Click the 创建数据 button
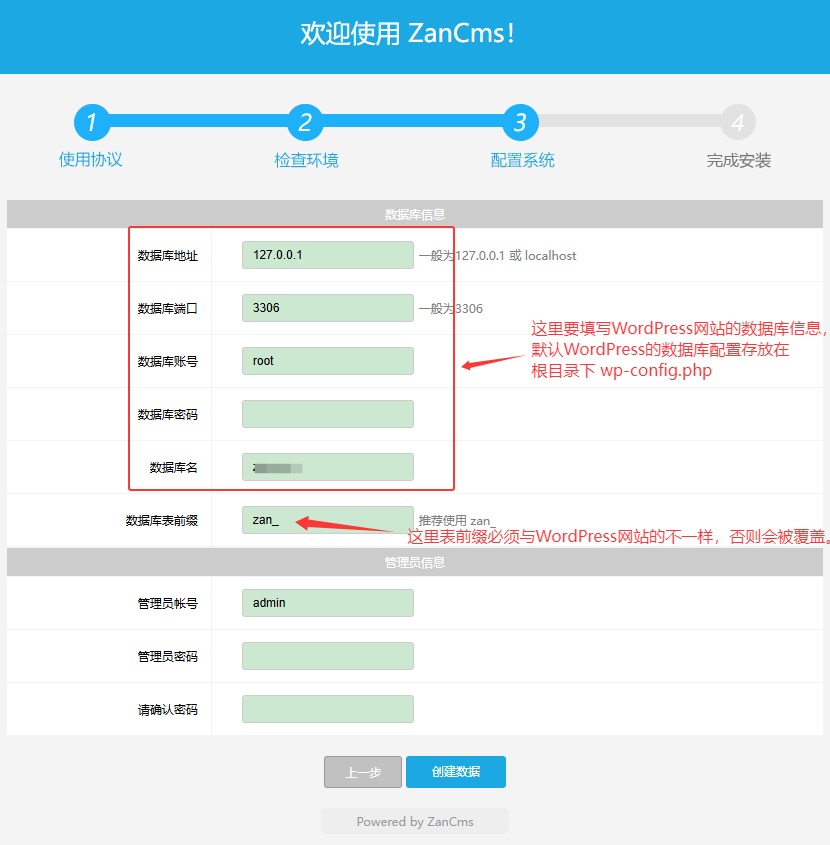 (456, 772)
